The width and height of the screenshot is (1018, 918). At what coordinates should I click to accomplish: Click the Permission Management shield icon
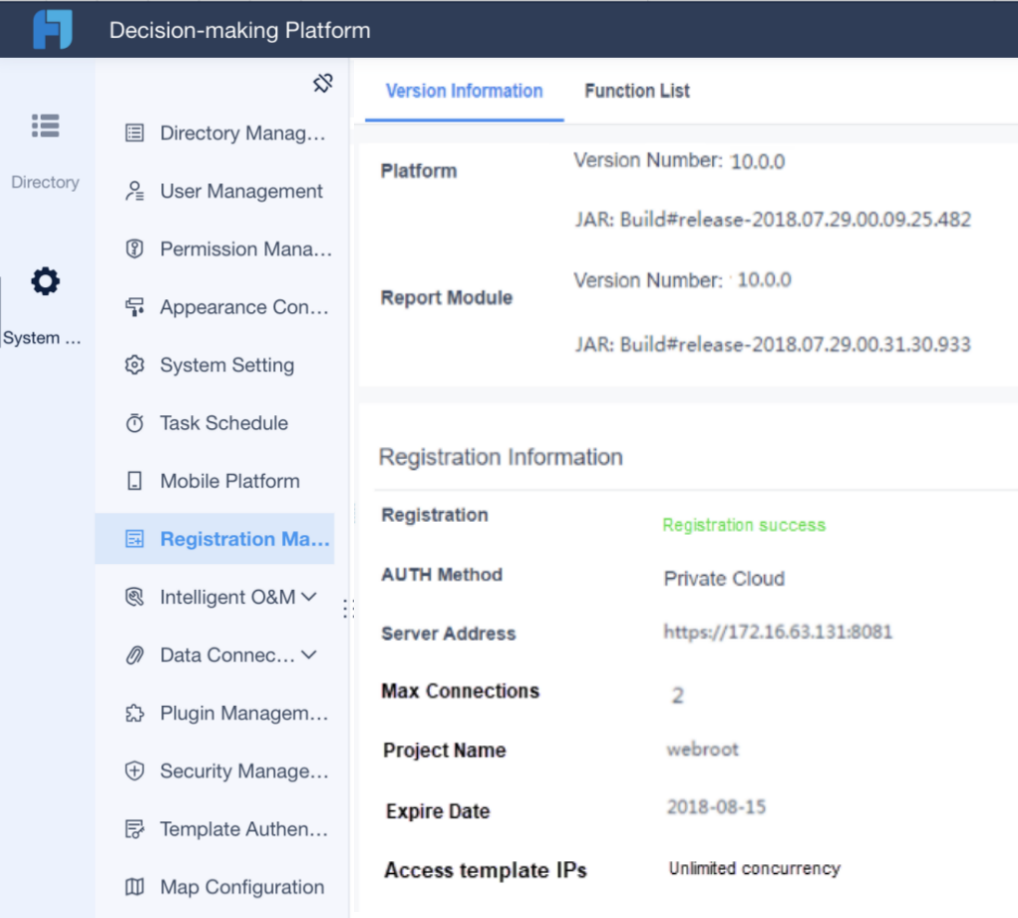click(x=134, y=249)
